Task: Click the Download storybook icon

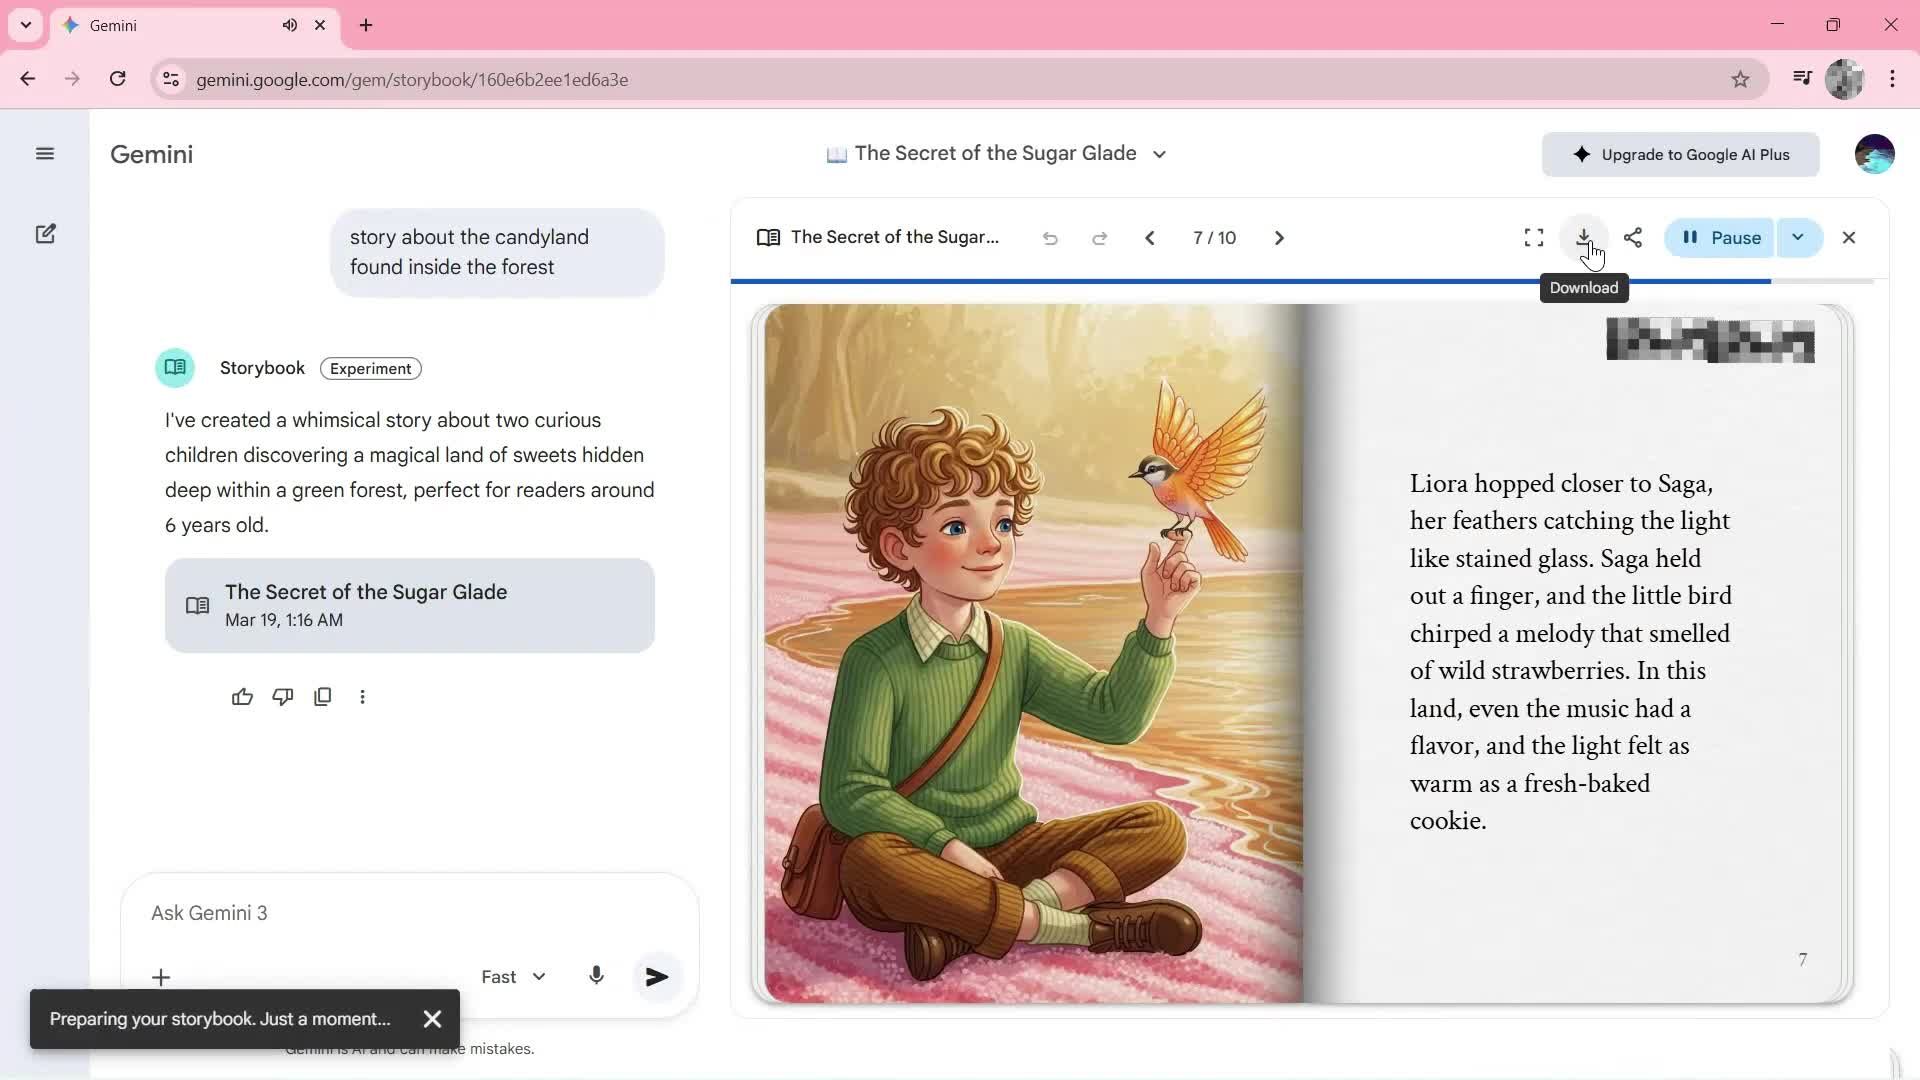Action: point(1583,237)
